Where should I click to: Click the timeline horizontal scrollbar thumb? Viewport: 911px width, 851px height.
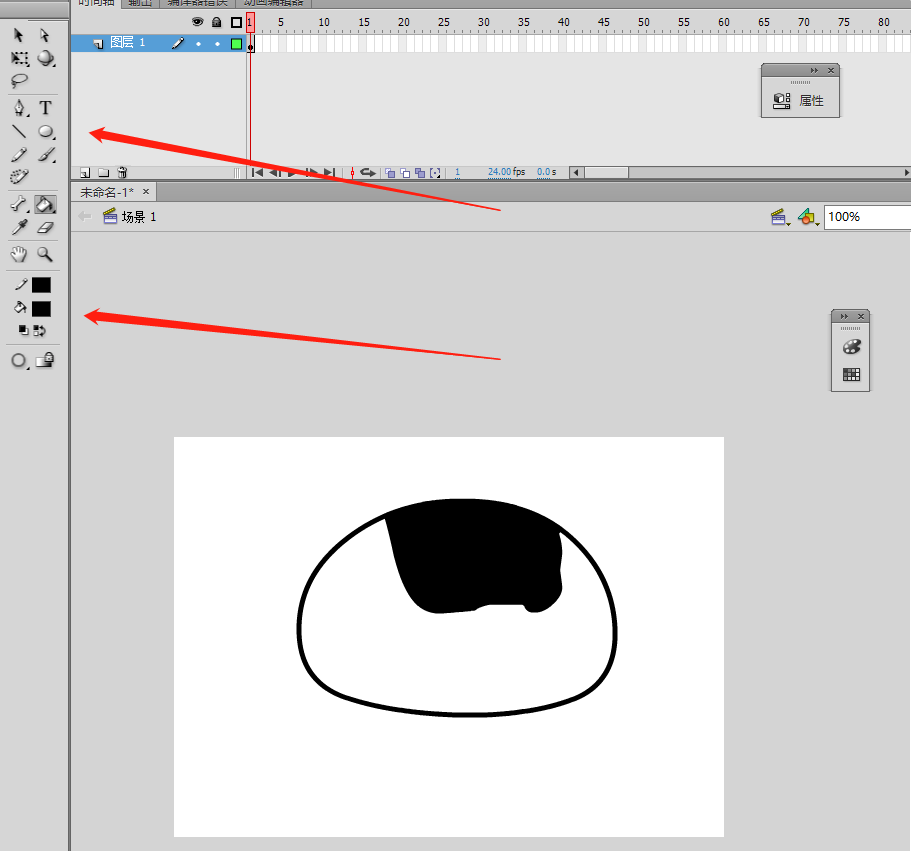pyautogui.click(x=607, y=173)
